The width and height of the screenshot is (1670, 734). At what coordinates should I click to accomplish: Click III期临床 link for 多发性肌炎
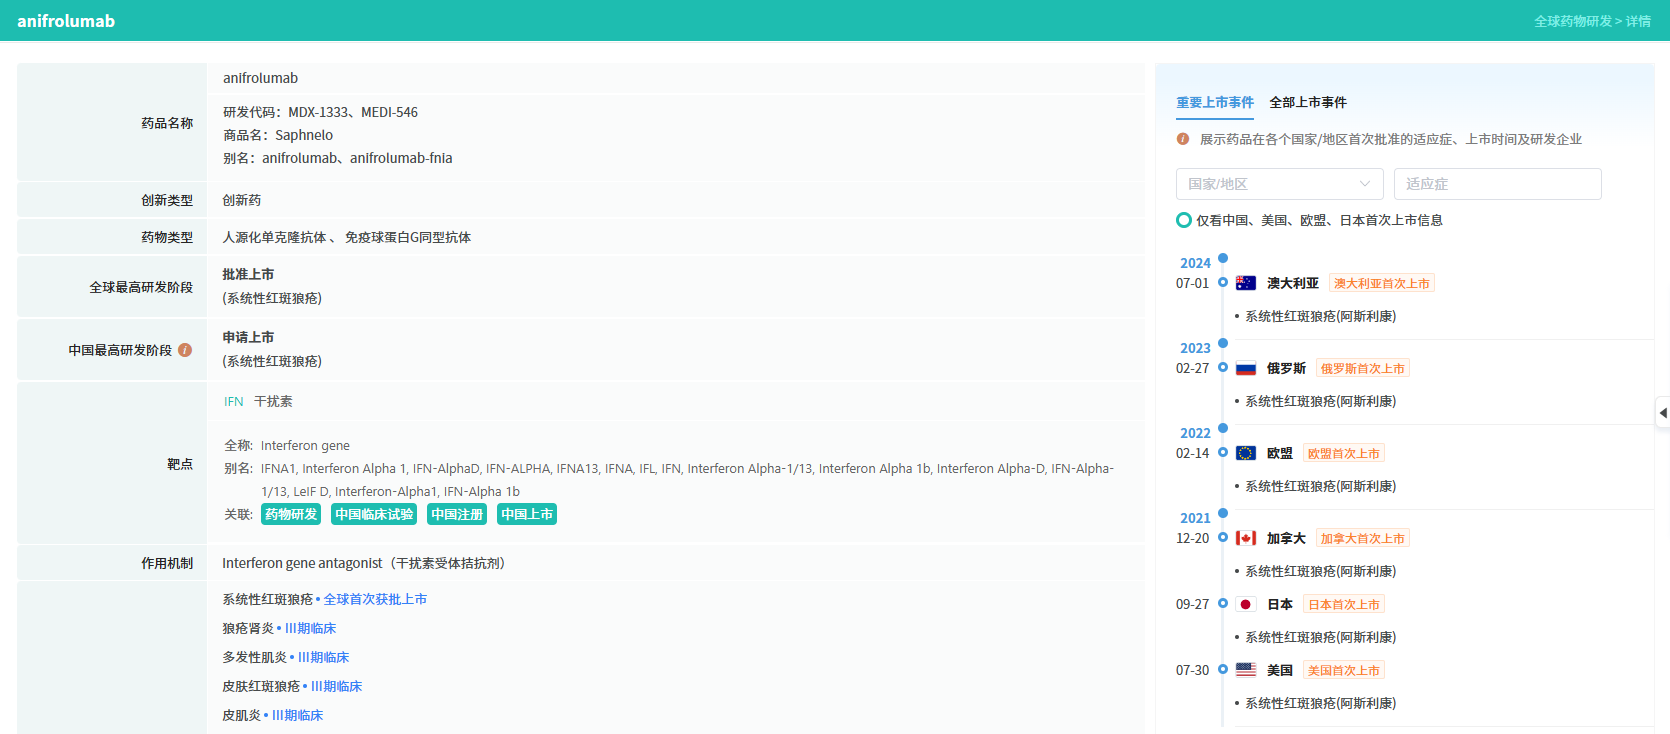(323, 657)
